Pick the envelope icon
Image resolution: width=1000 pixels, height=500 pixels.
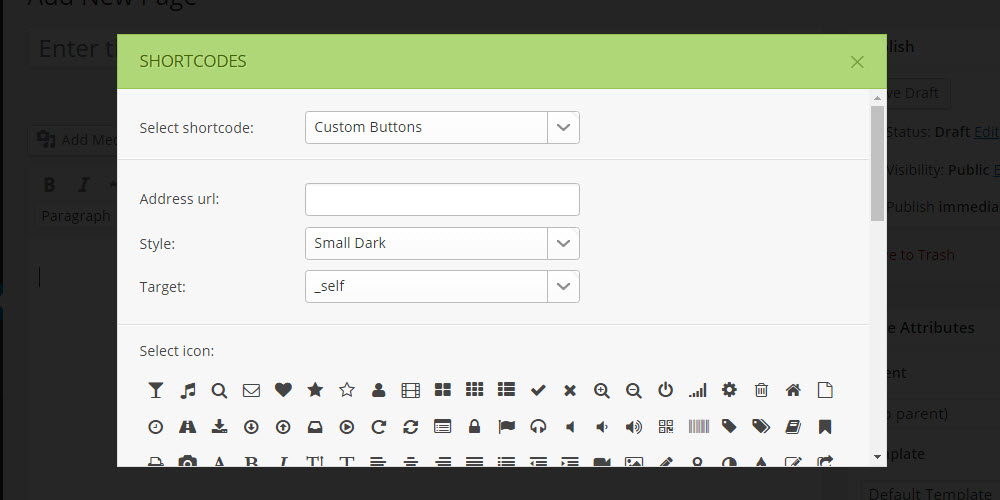click(251, 390)
